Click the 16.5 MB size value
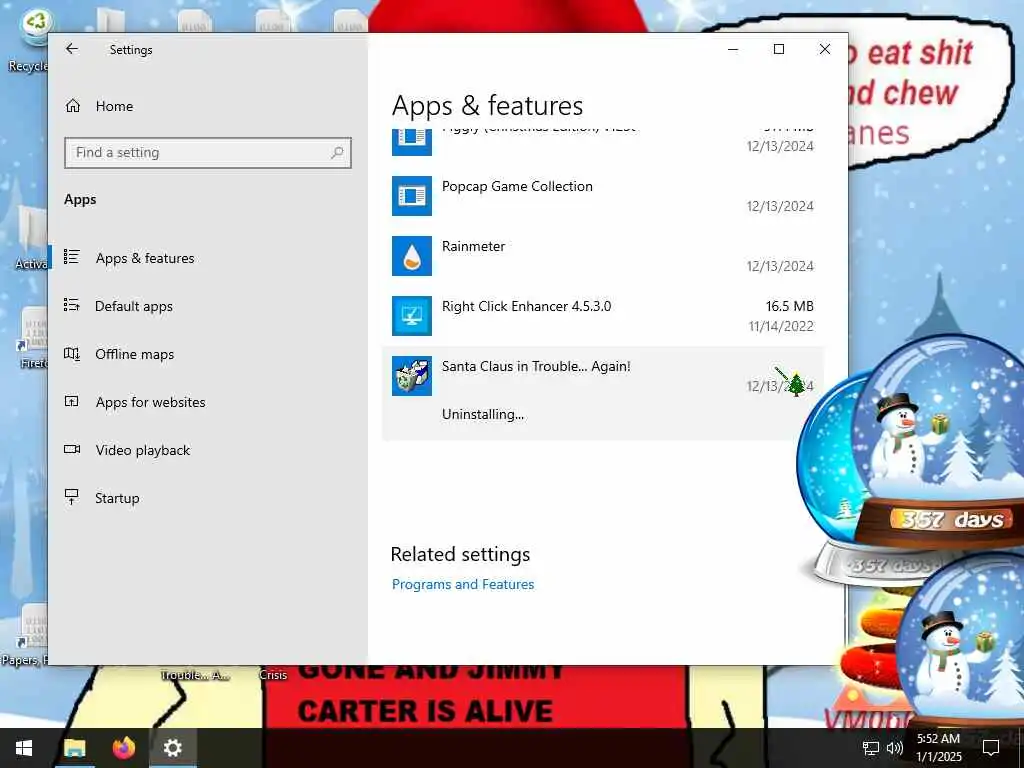Image resolution: width=1024 pixels, height=768 pixels. [790, 306]
